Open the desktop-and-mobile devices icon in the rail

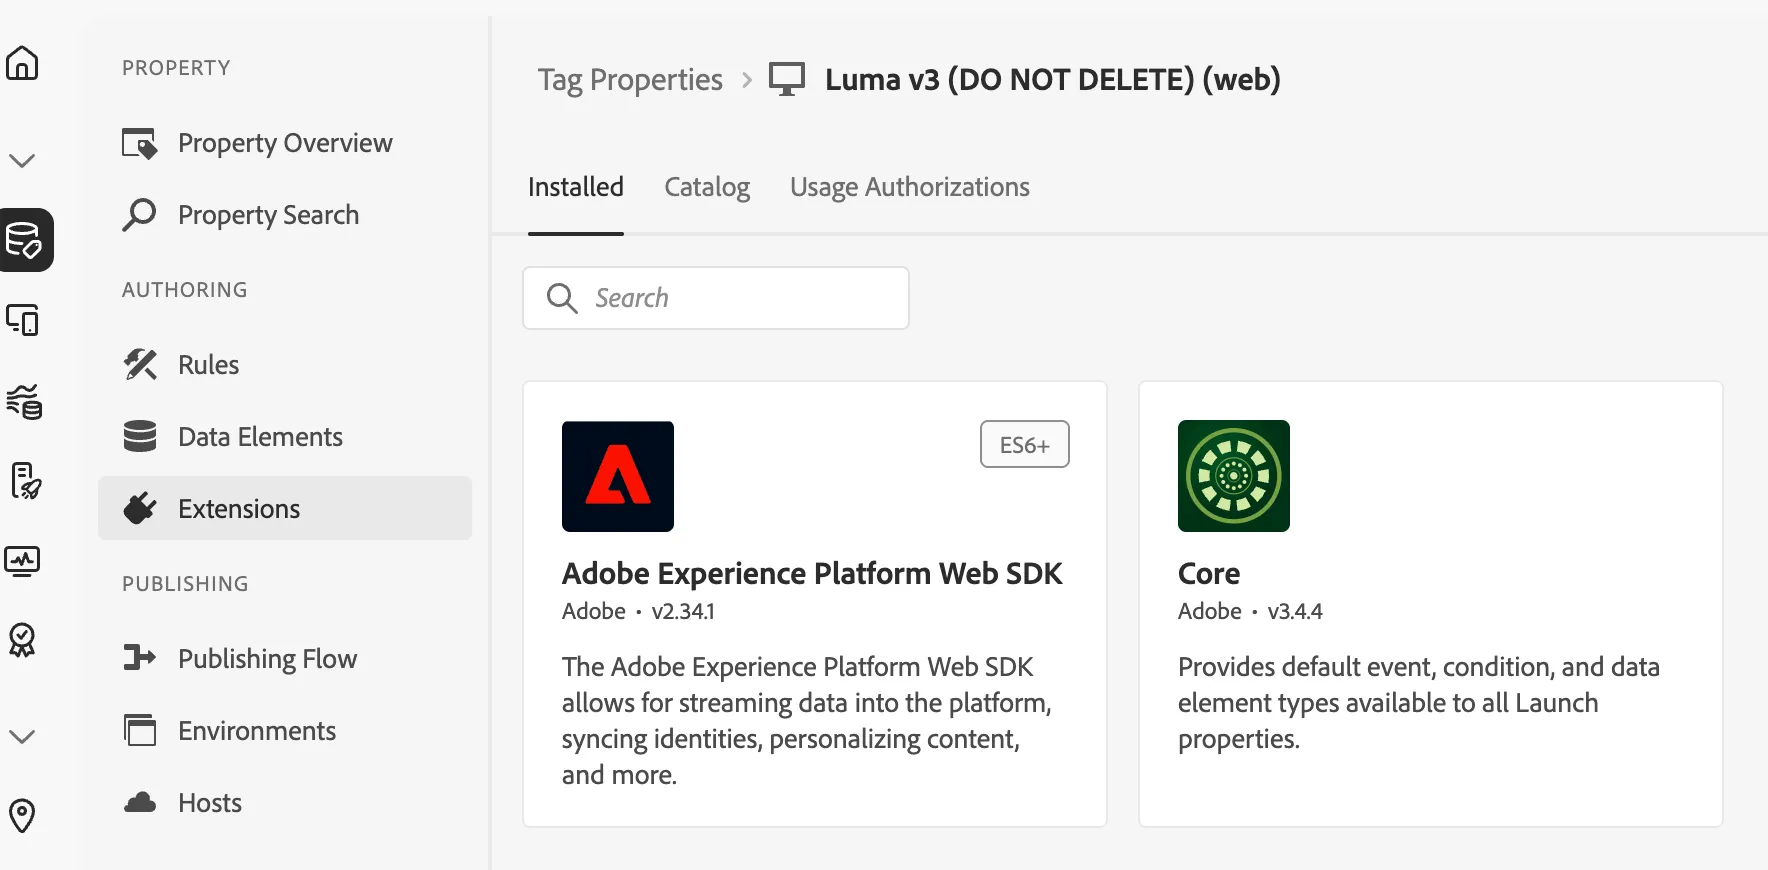coord(22,320)
